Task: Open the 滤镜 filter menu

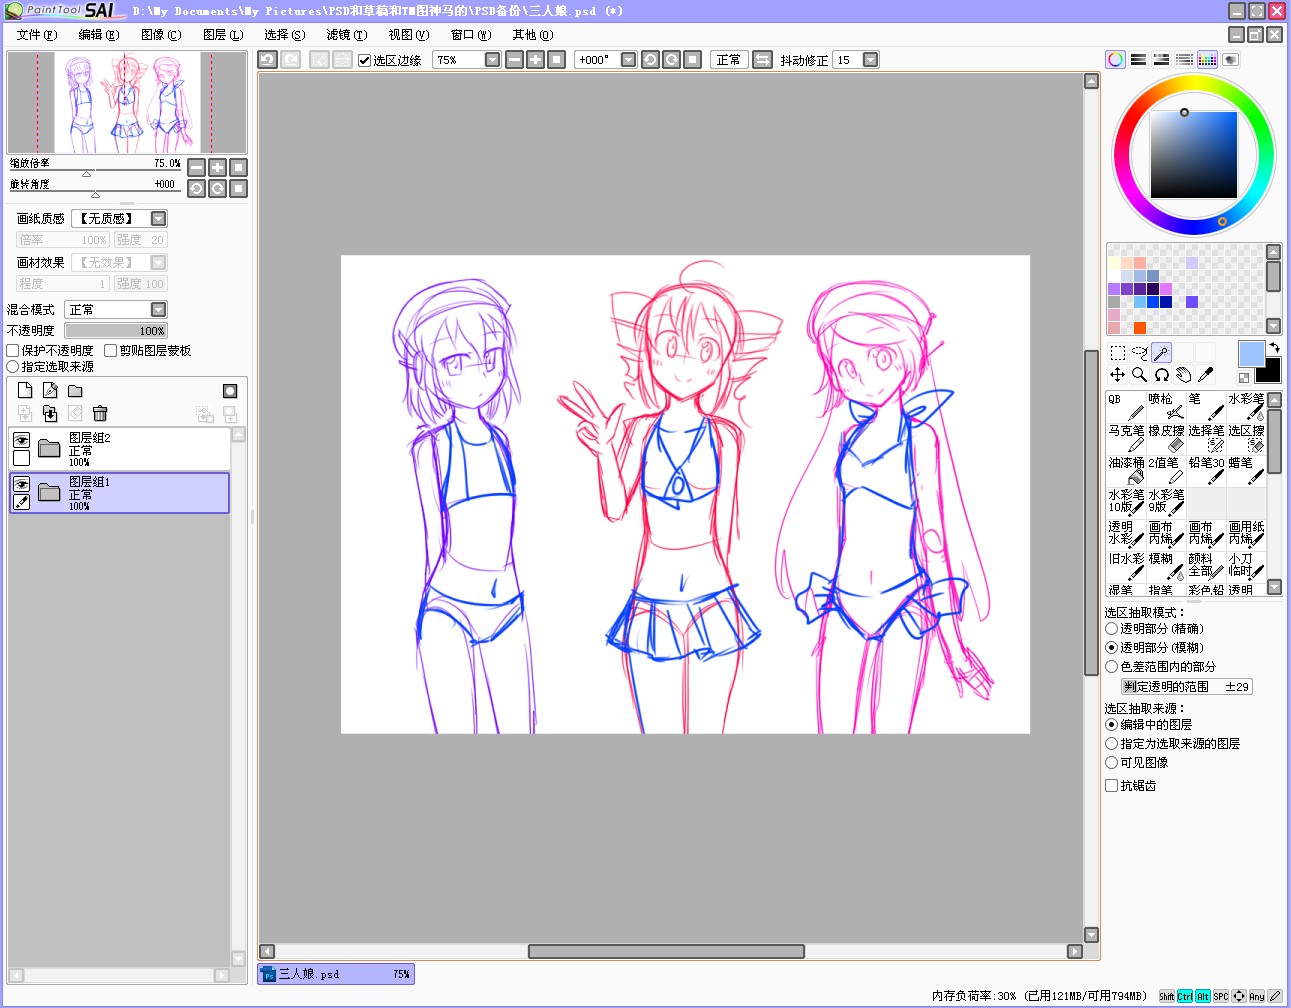Action: (x=346, y=35)
